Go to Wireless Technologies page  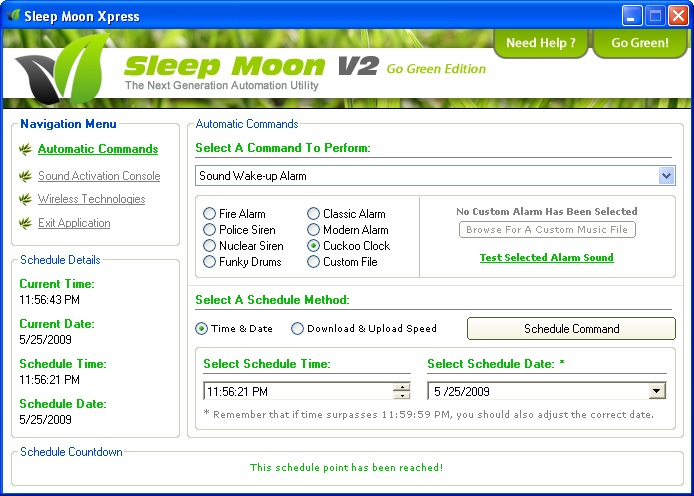click(92, 199)
